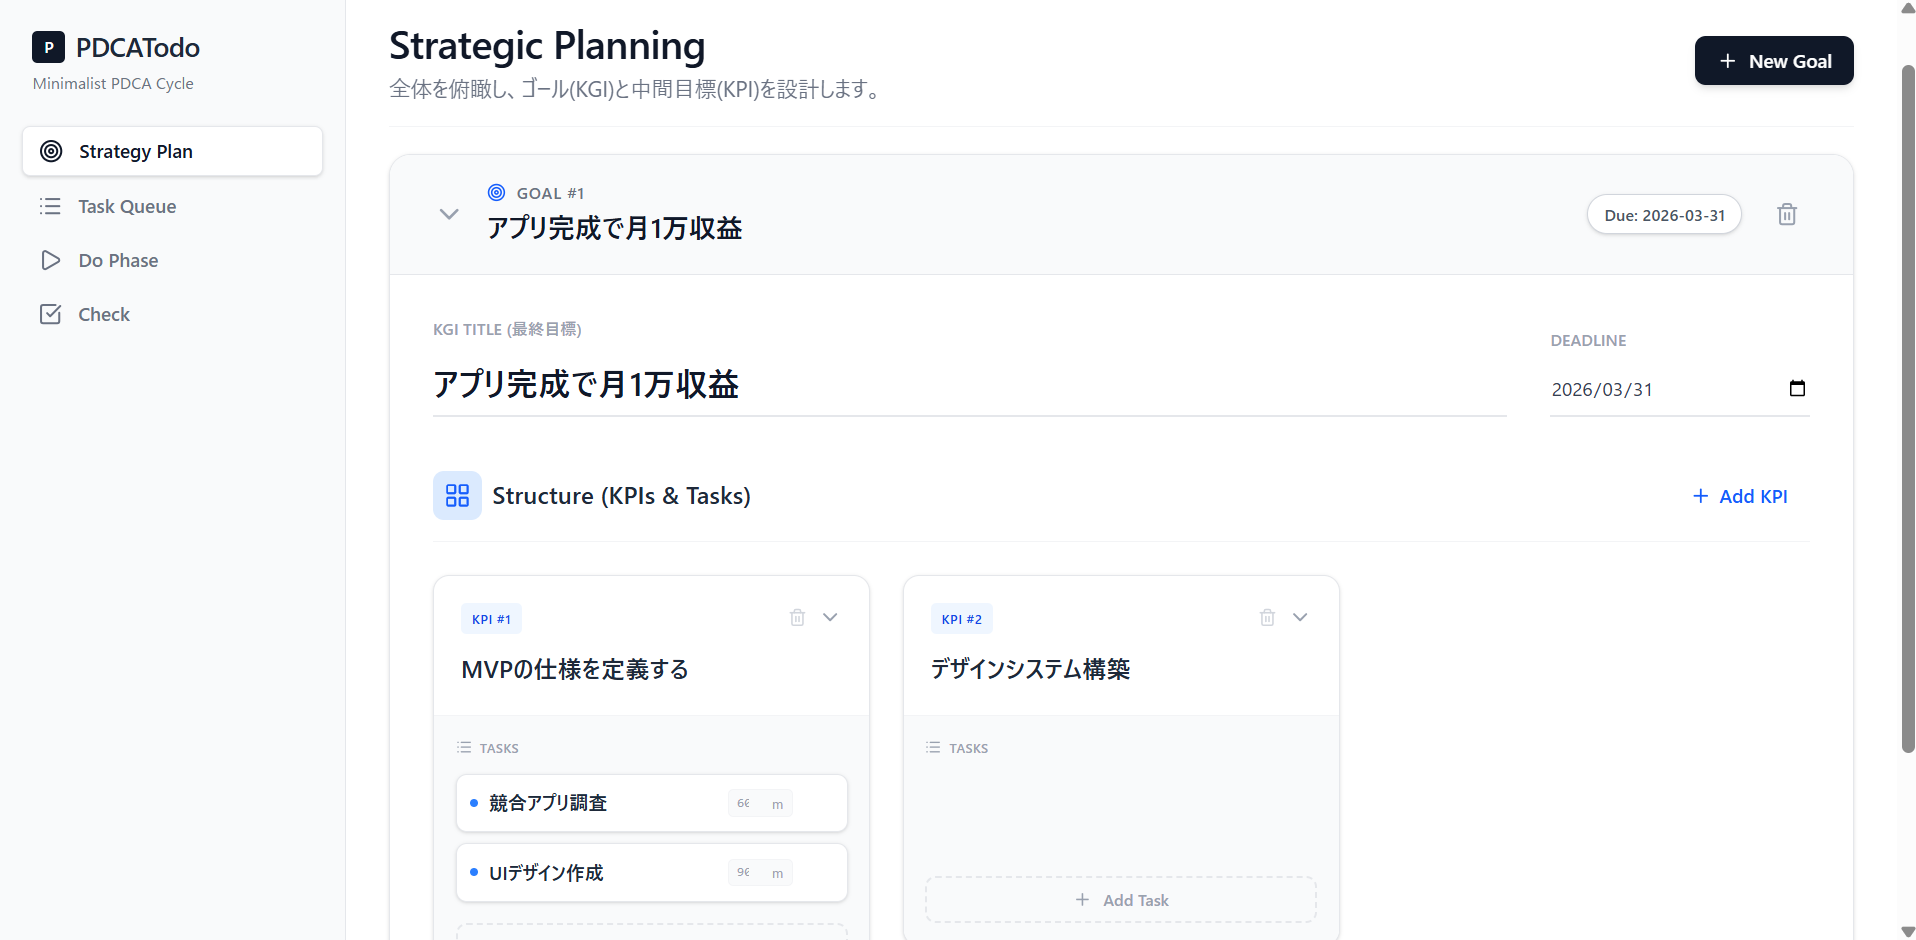This screenshot has width=1916, height=940.
Task: Expand the KPI #1 card chevron
Action: 830,617
